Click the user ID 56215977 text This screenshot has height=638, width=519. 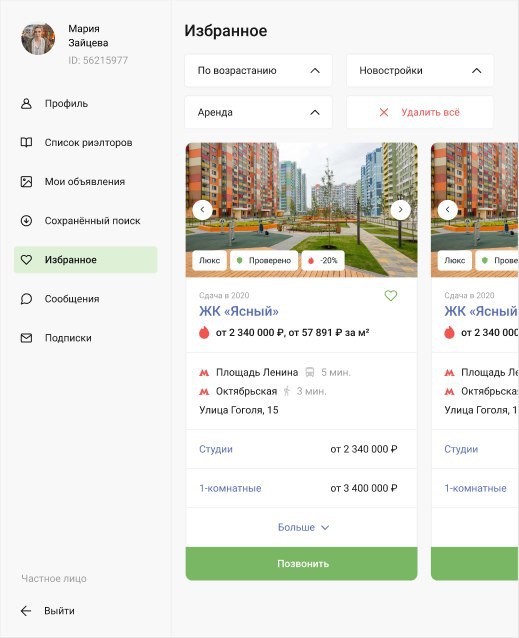click(98, 60)
